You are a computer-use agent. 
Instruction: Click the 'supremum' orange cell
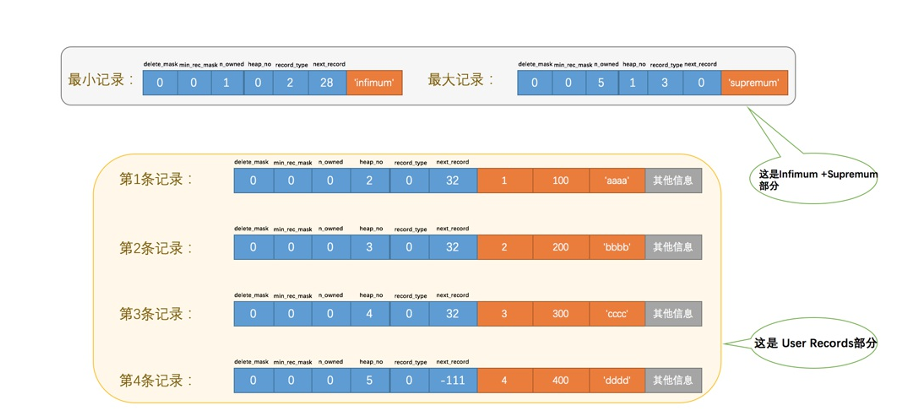pyautogui.click(x=754, y=83)
